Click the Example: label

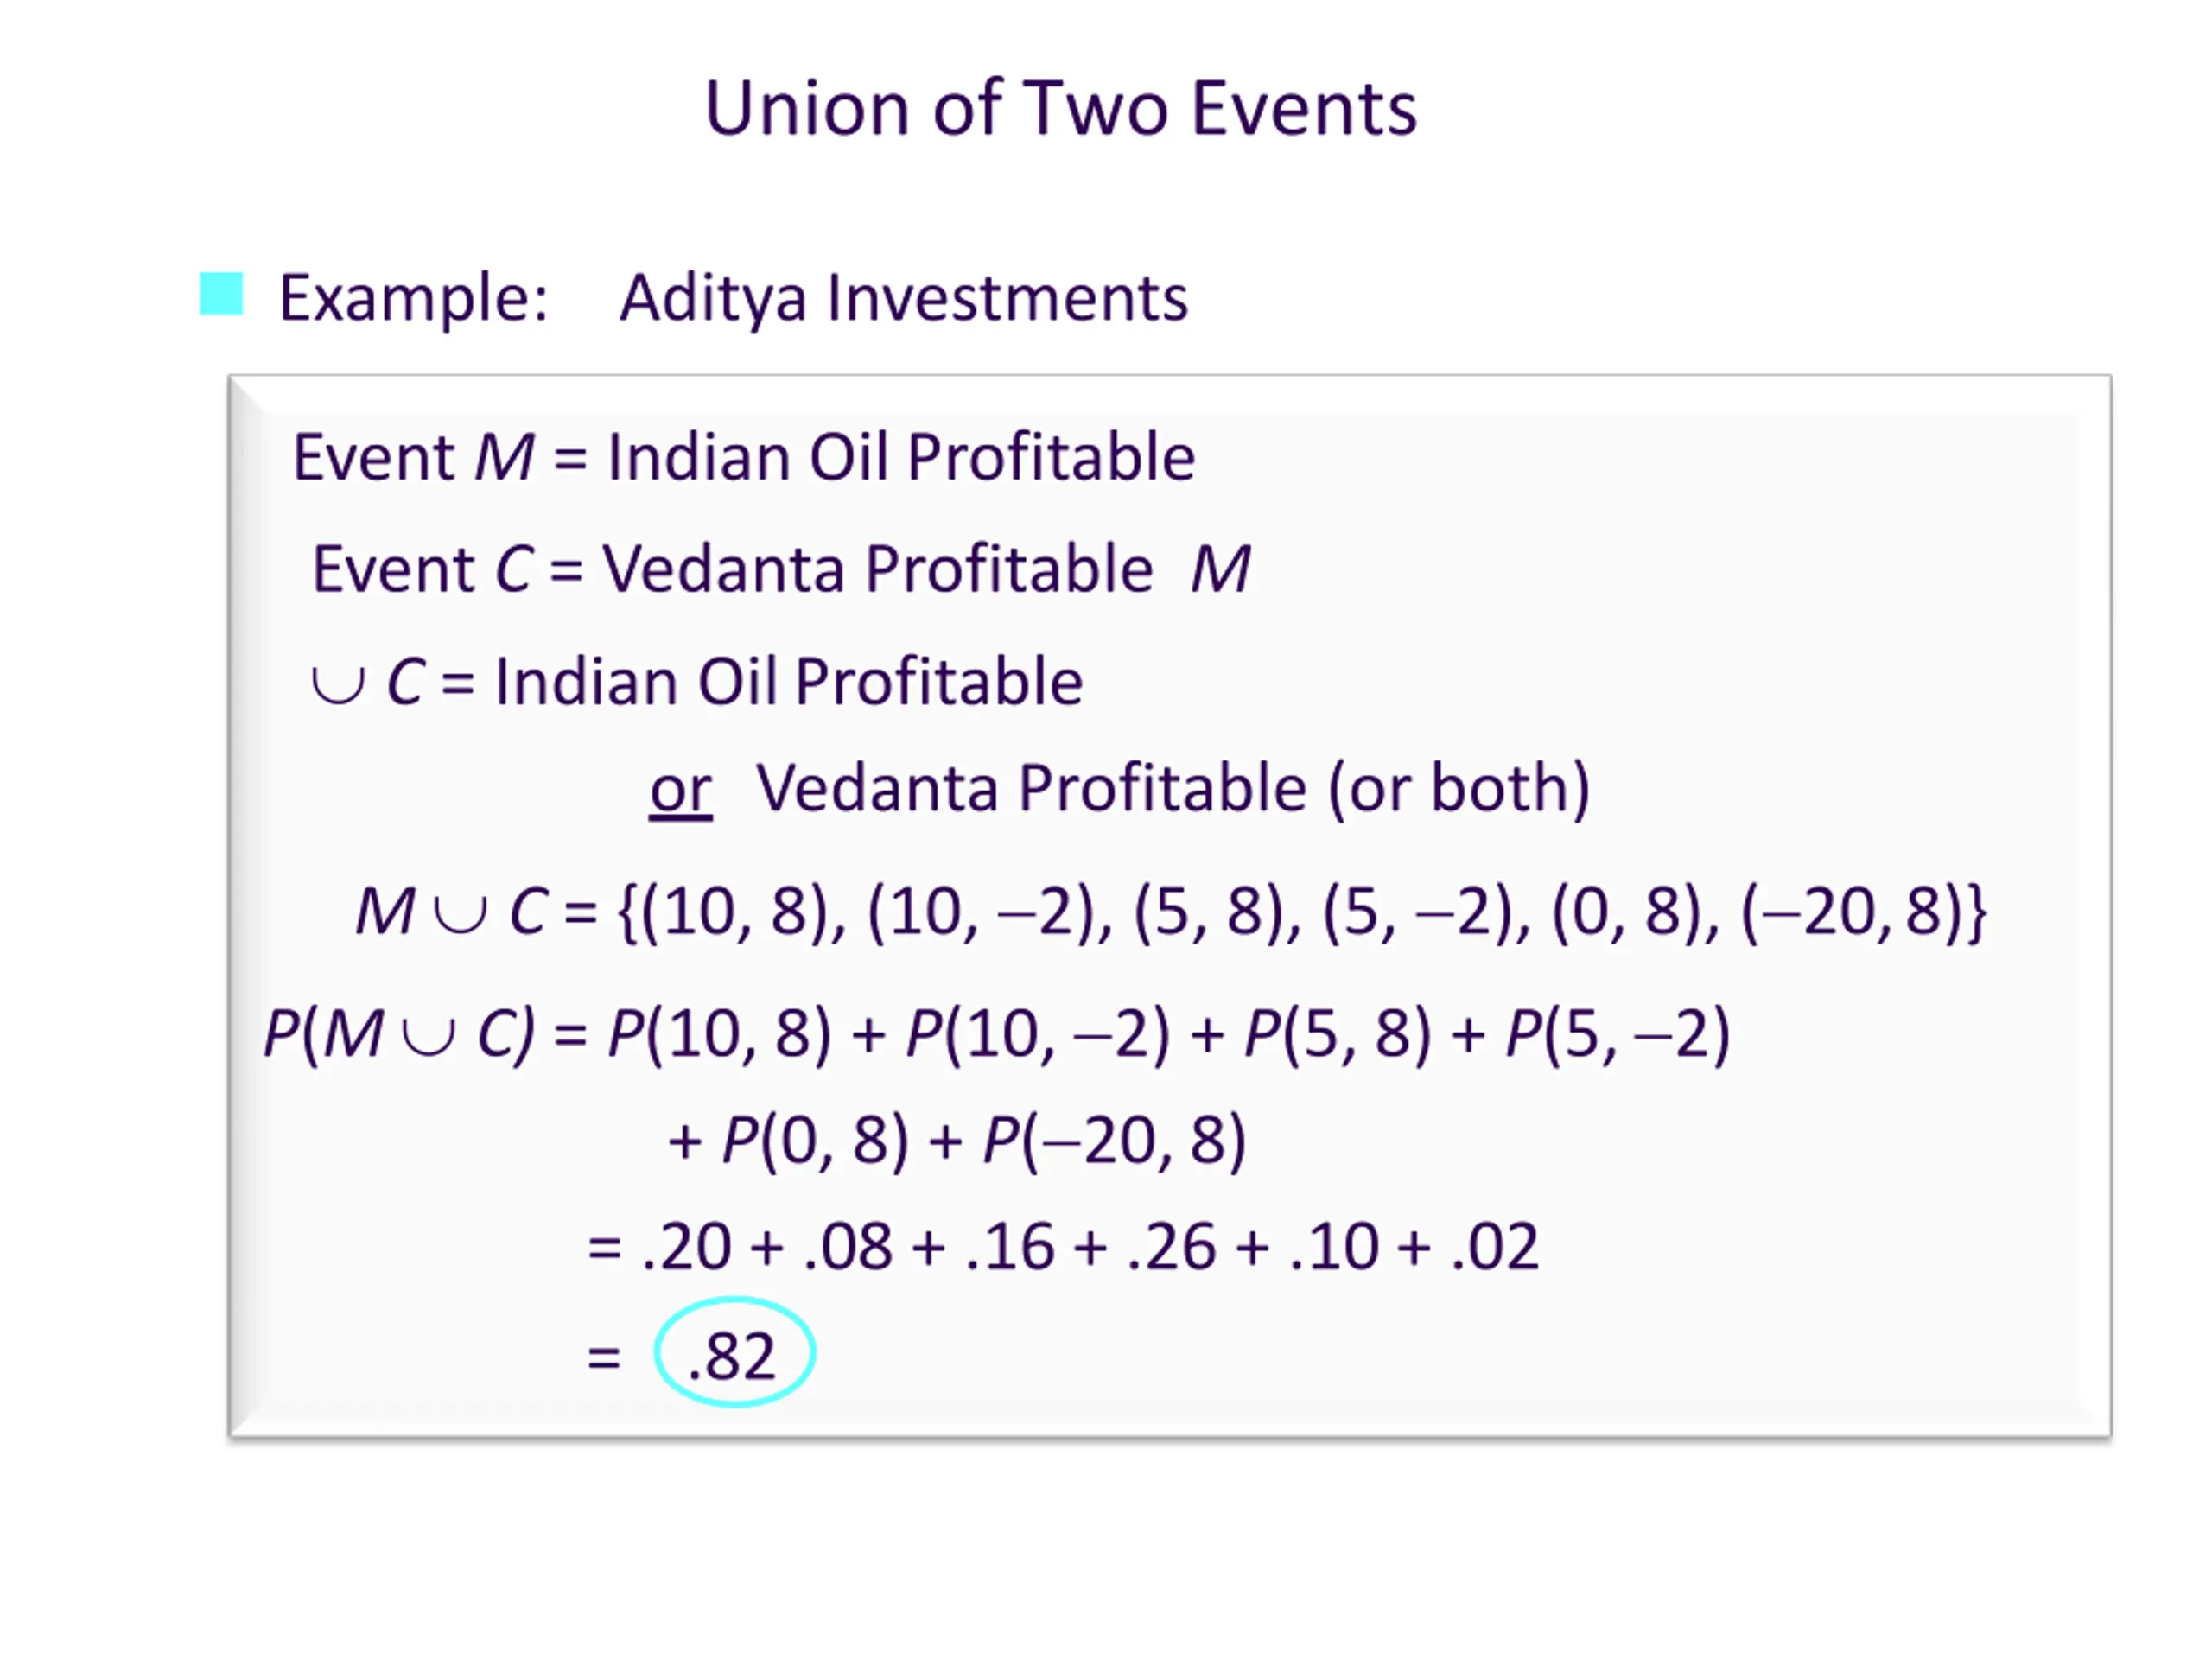pos(414,299)
